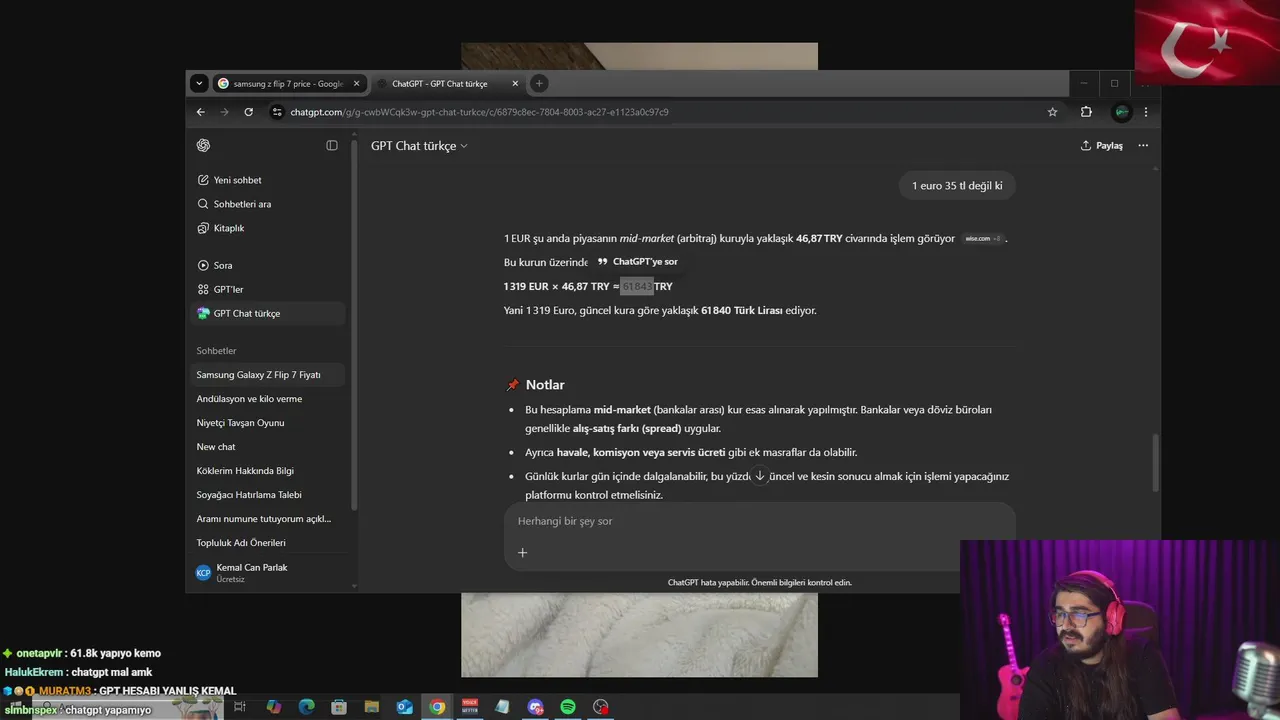Open the Topluluk Adı Önerileri chat
1280x720 pixels.
coord(268,543)
